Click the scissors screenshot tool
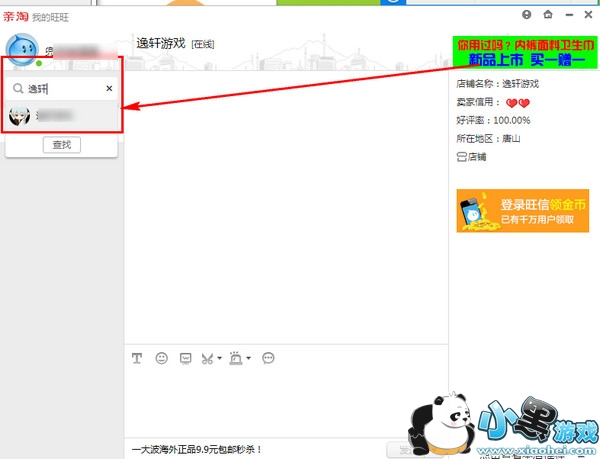This screenshot has height=459, width=600. pyautogui.click(x=207, y=358)
